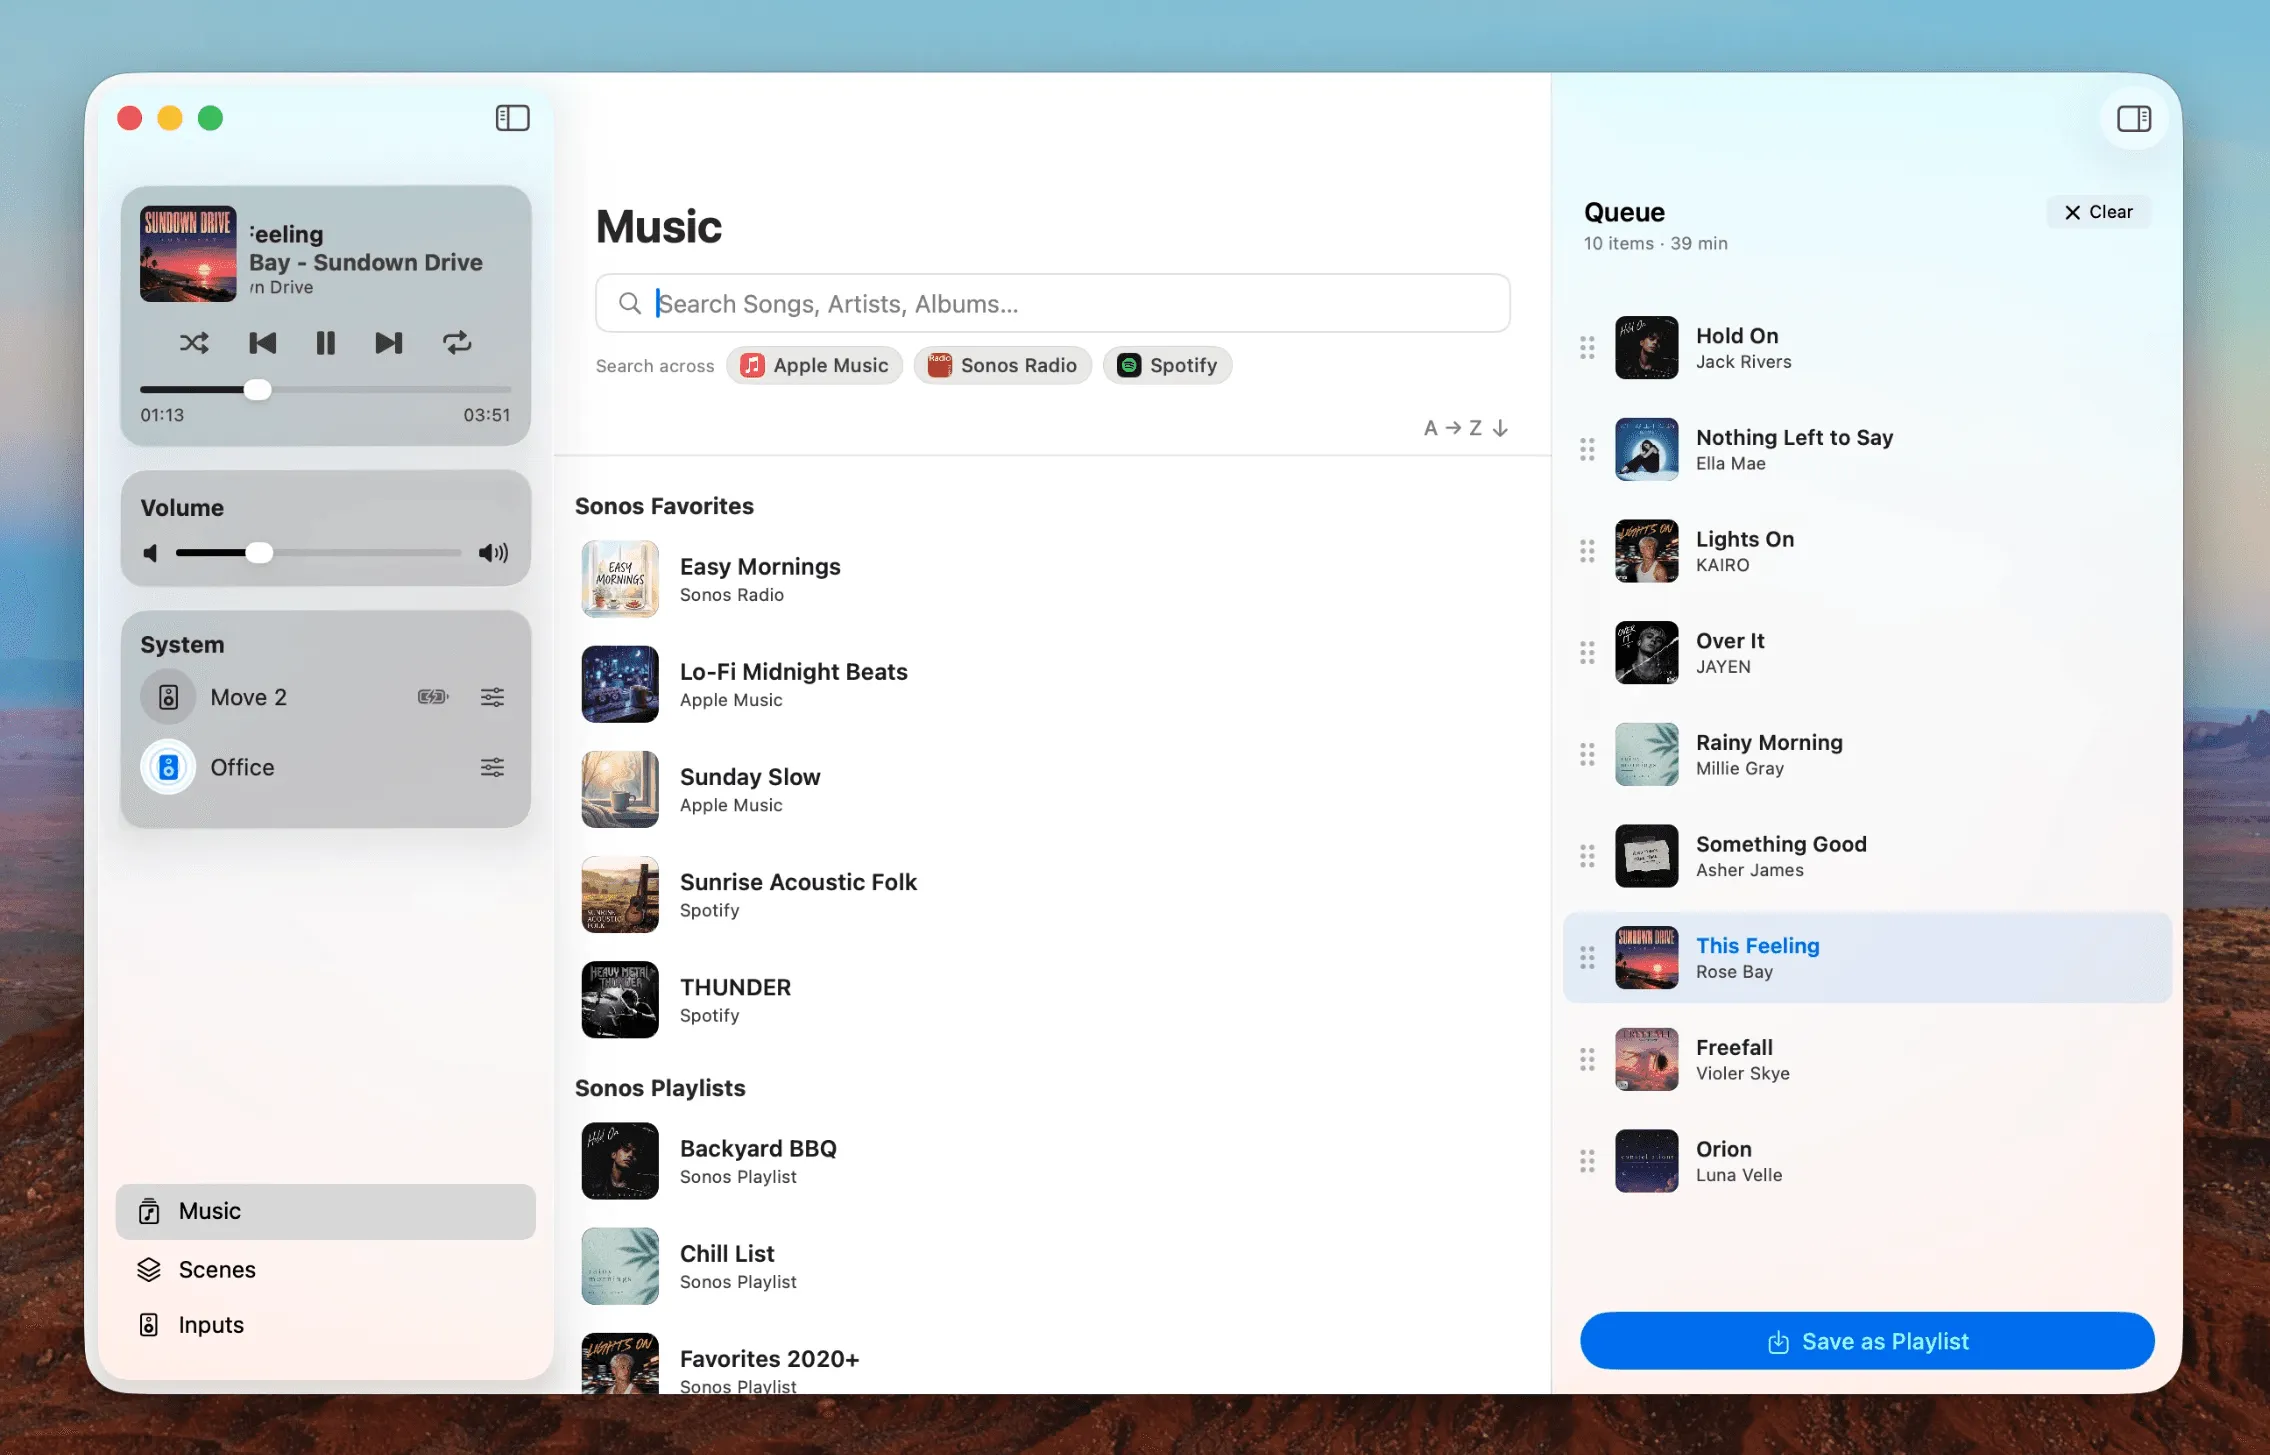
Task: Play Something Good by Asher James
Action: [1867, 856]
